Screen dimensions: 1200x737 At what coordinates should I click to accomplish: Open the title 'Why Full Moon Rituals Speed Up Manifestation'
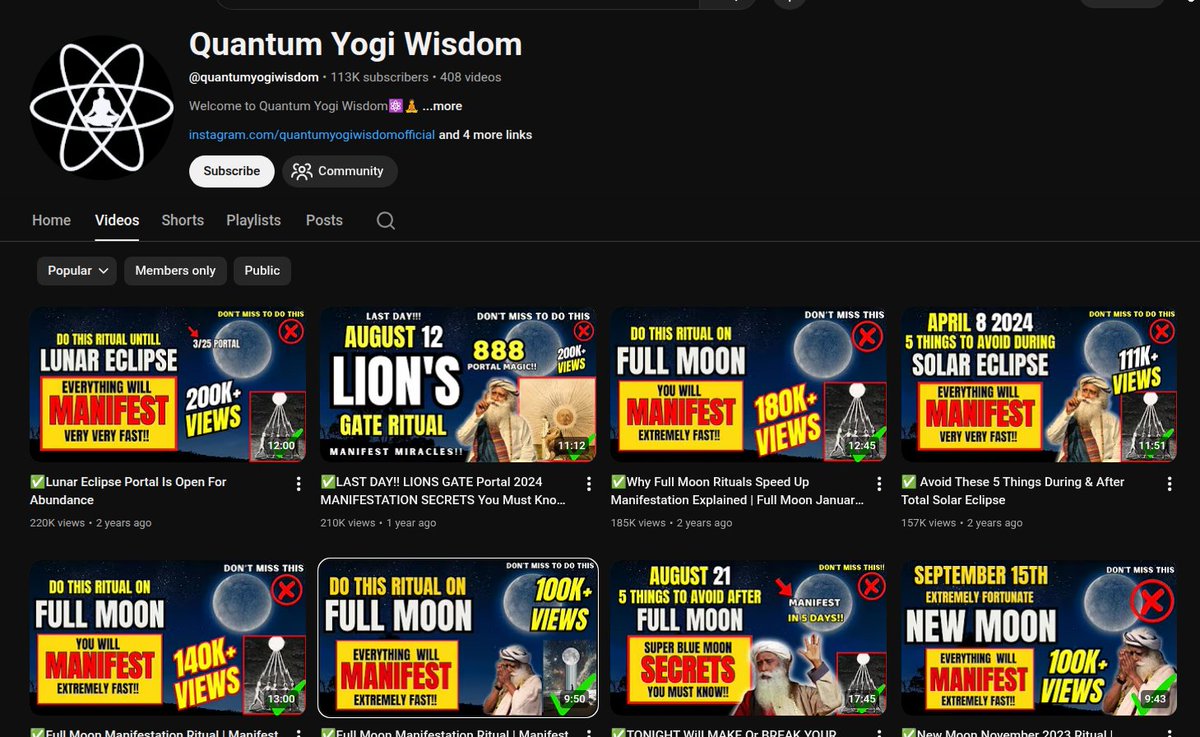tap(738, 491)
